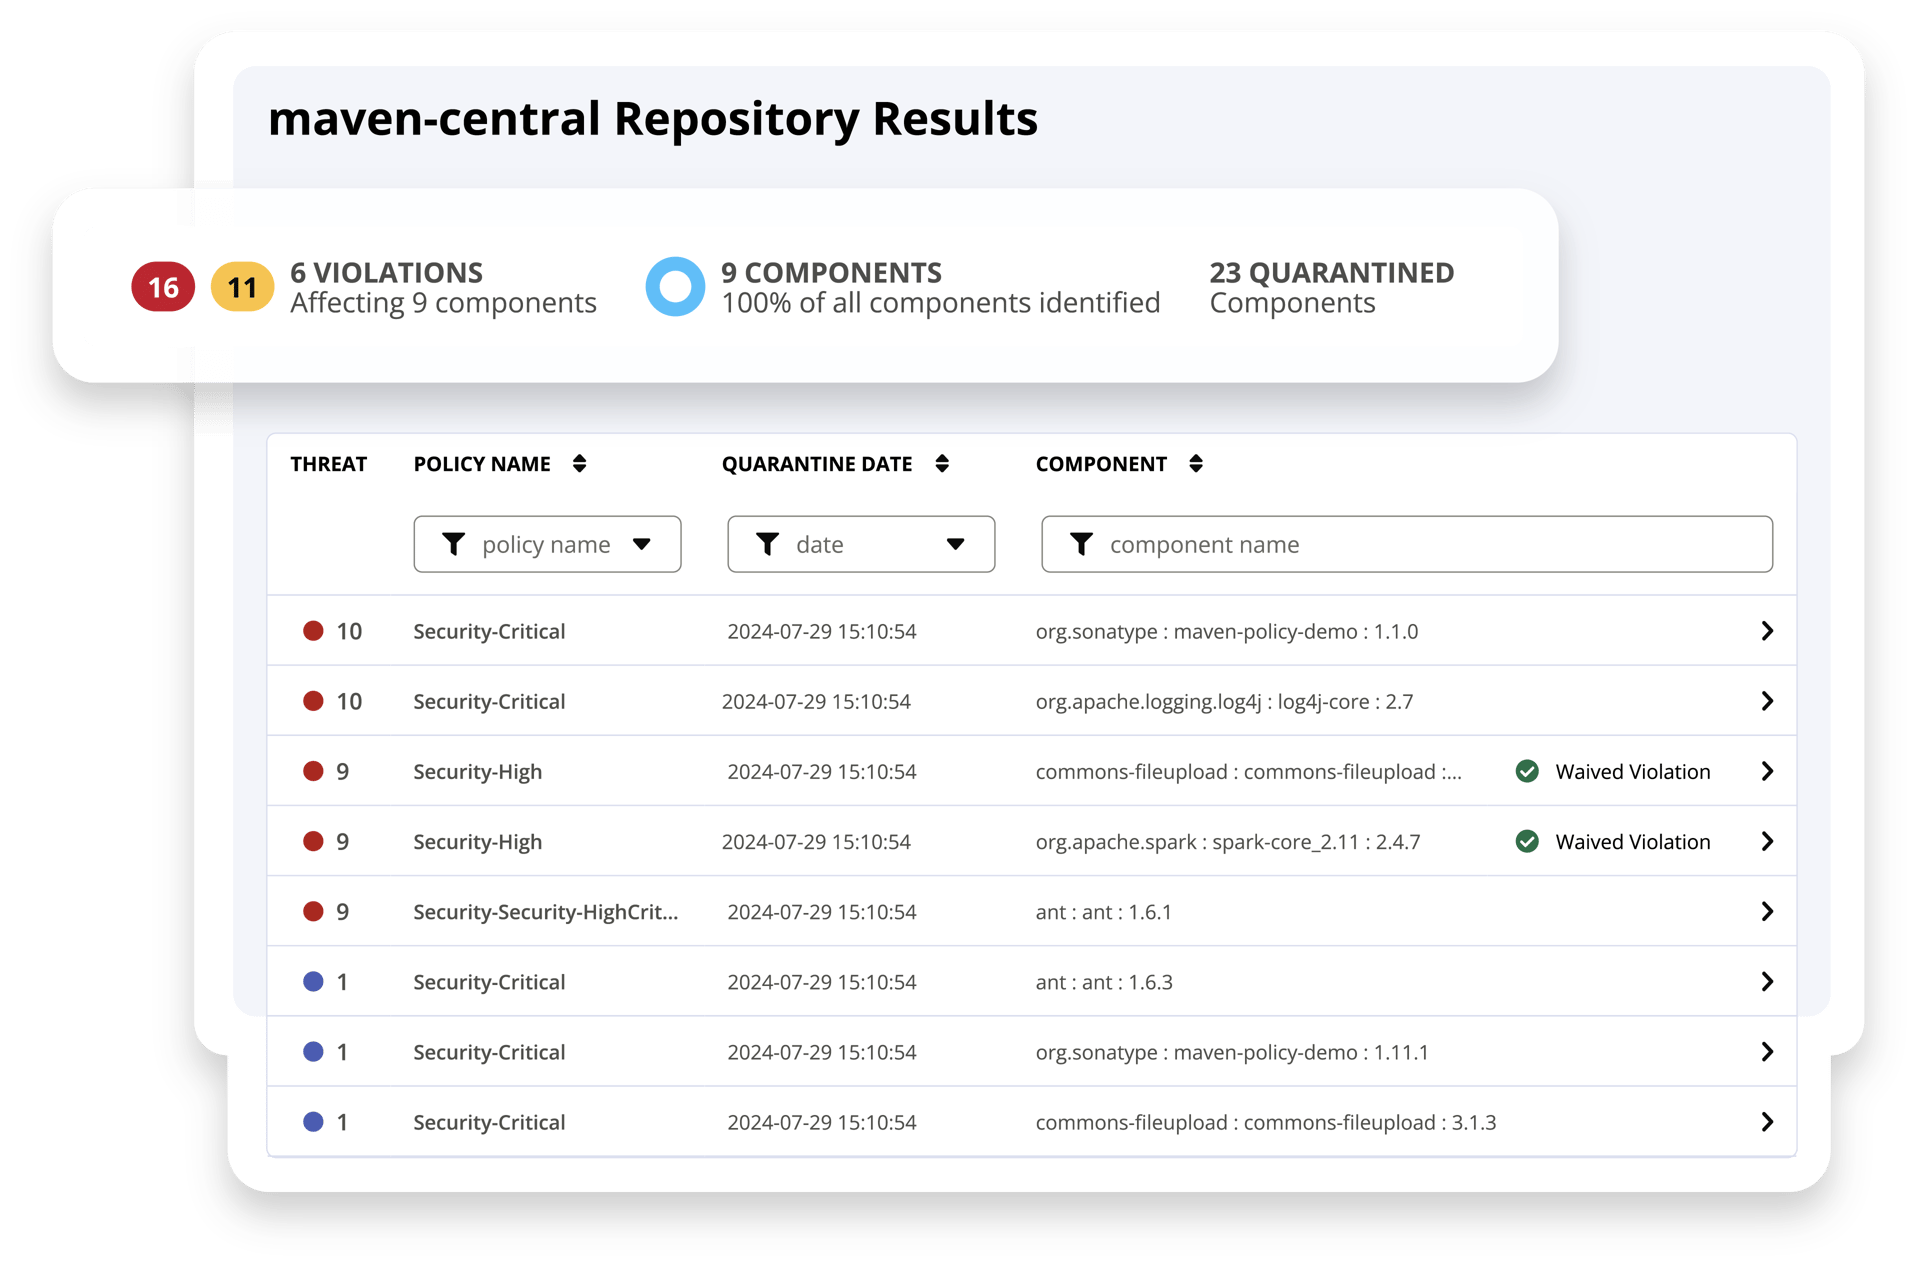Image resolution: width=1917 pixels, height=1267 pixels.
Task: Click the red 16 violations badge
Action: (x=162, y=286)
